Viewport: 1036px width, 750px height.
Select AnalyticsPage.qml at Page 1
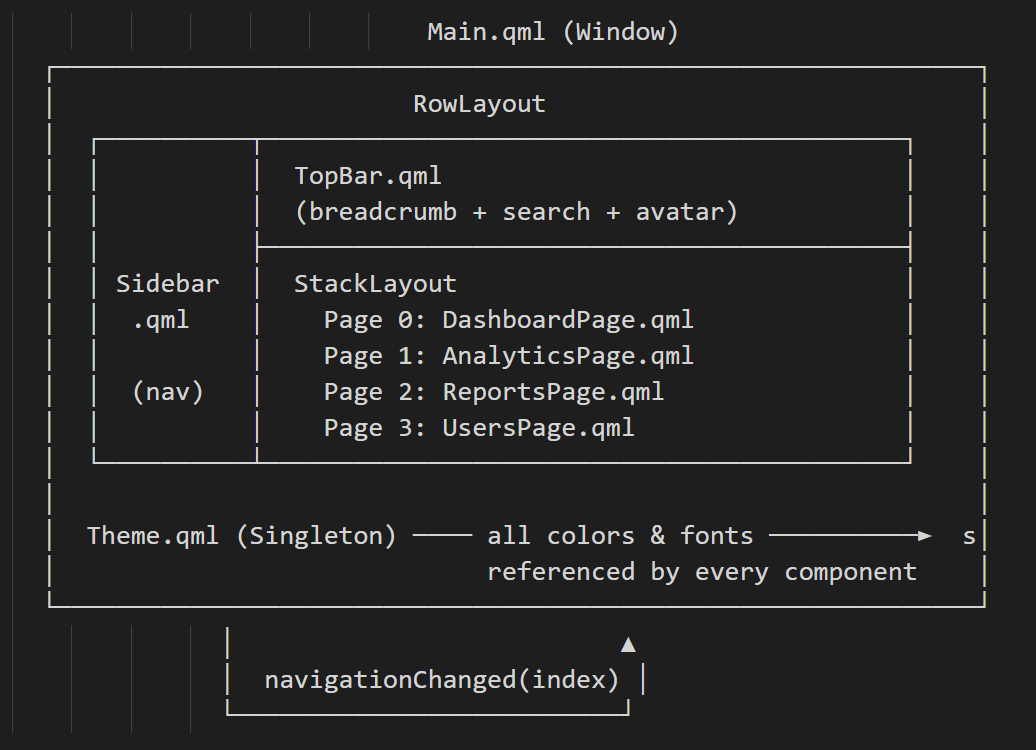tap(508, 355)
